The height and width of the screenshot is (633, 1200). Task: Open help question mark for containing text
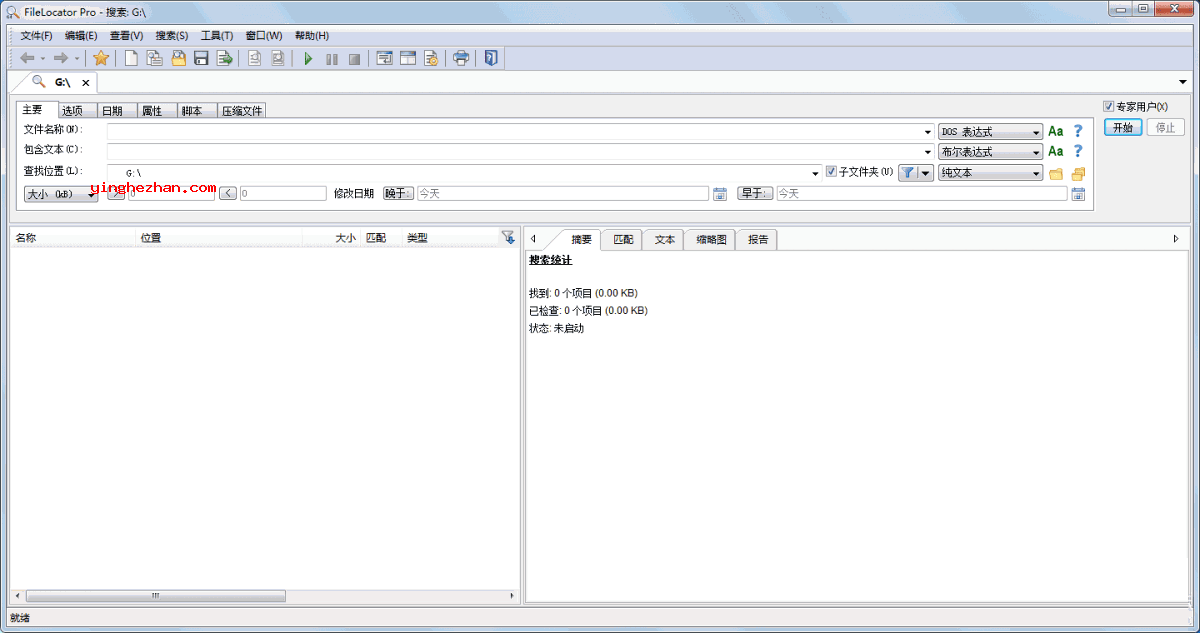pyautogui.click(x=1078, y=151)
